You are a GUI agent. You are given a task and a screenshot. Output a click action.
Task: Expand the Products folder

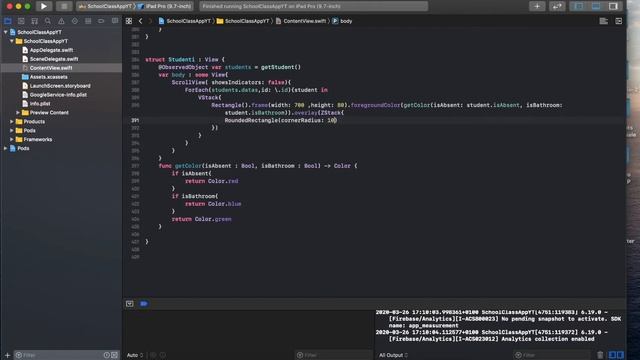(x=12, y=122)
